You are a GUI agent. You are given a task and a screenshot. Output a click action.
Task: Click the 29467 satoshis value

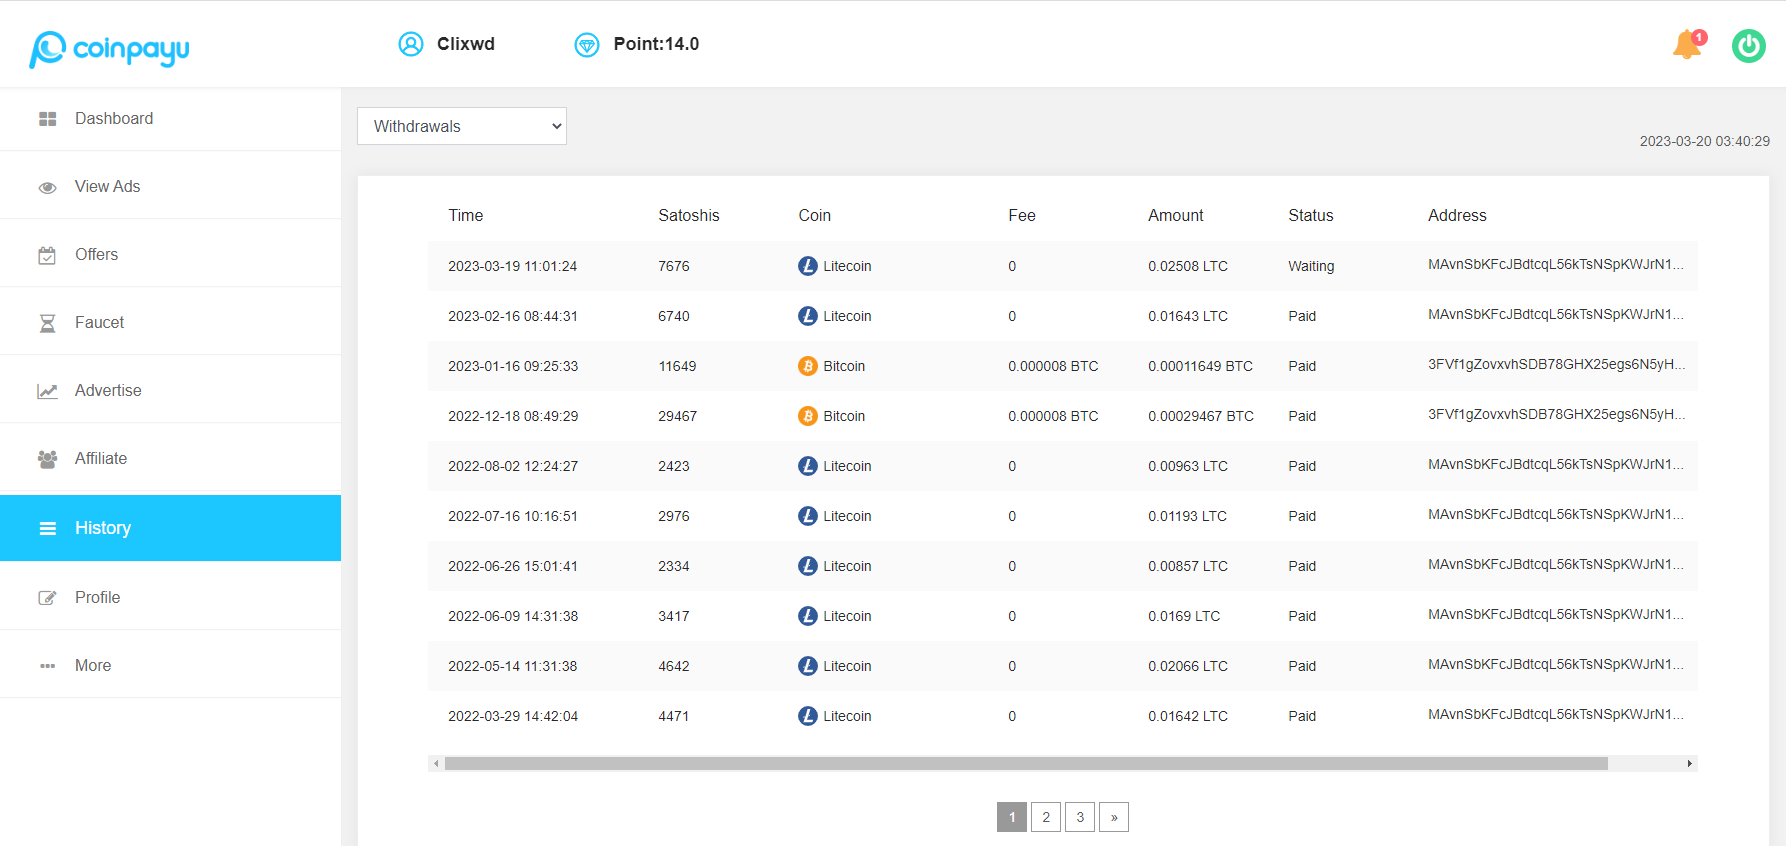[x=677, y=416]
